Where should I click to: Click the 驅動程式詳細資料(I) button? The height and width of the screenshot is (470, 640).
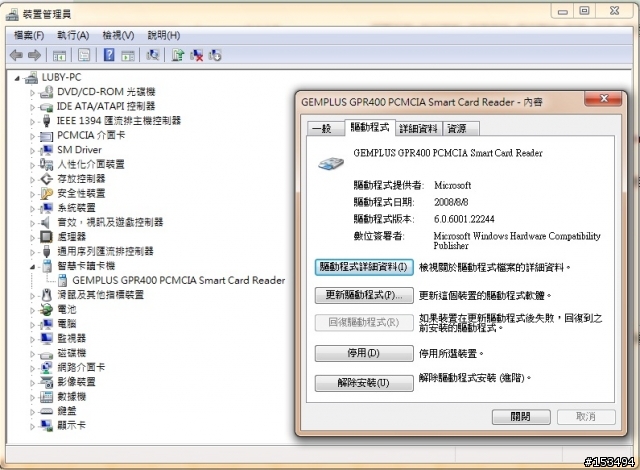click(364, 267)
